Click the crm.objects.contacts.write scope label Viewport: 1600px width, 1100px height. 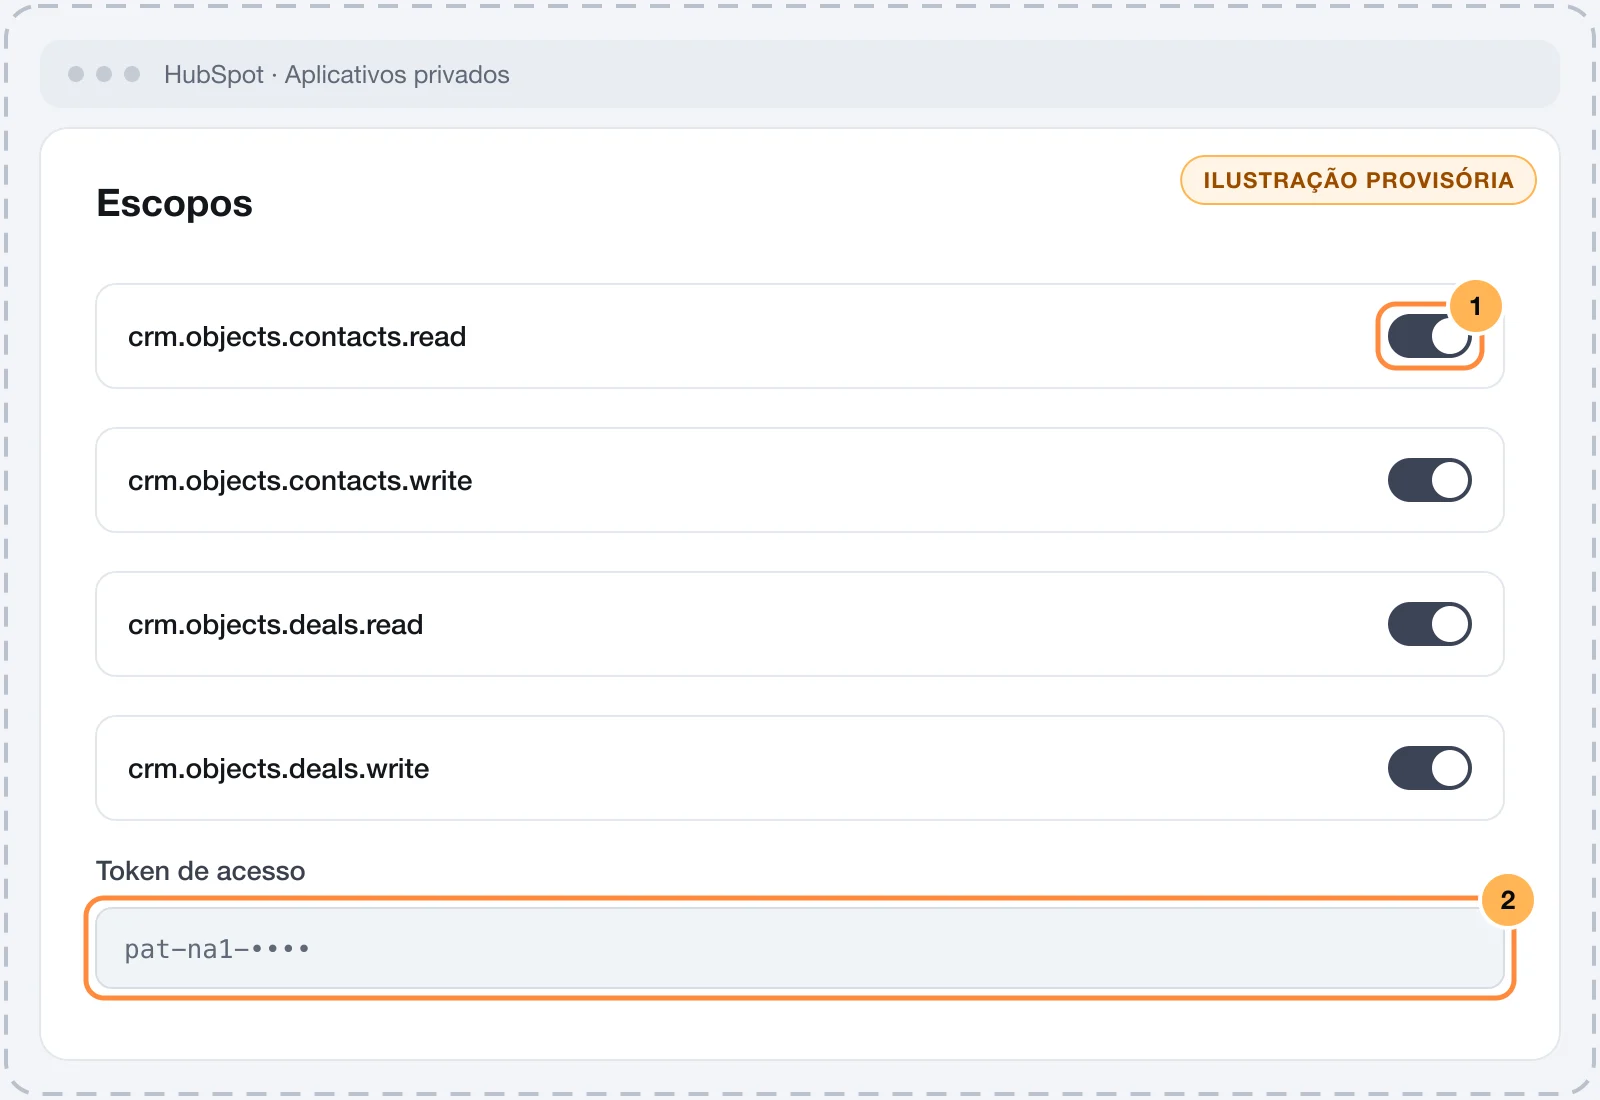tap(300, 481)
